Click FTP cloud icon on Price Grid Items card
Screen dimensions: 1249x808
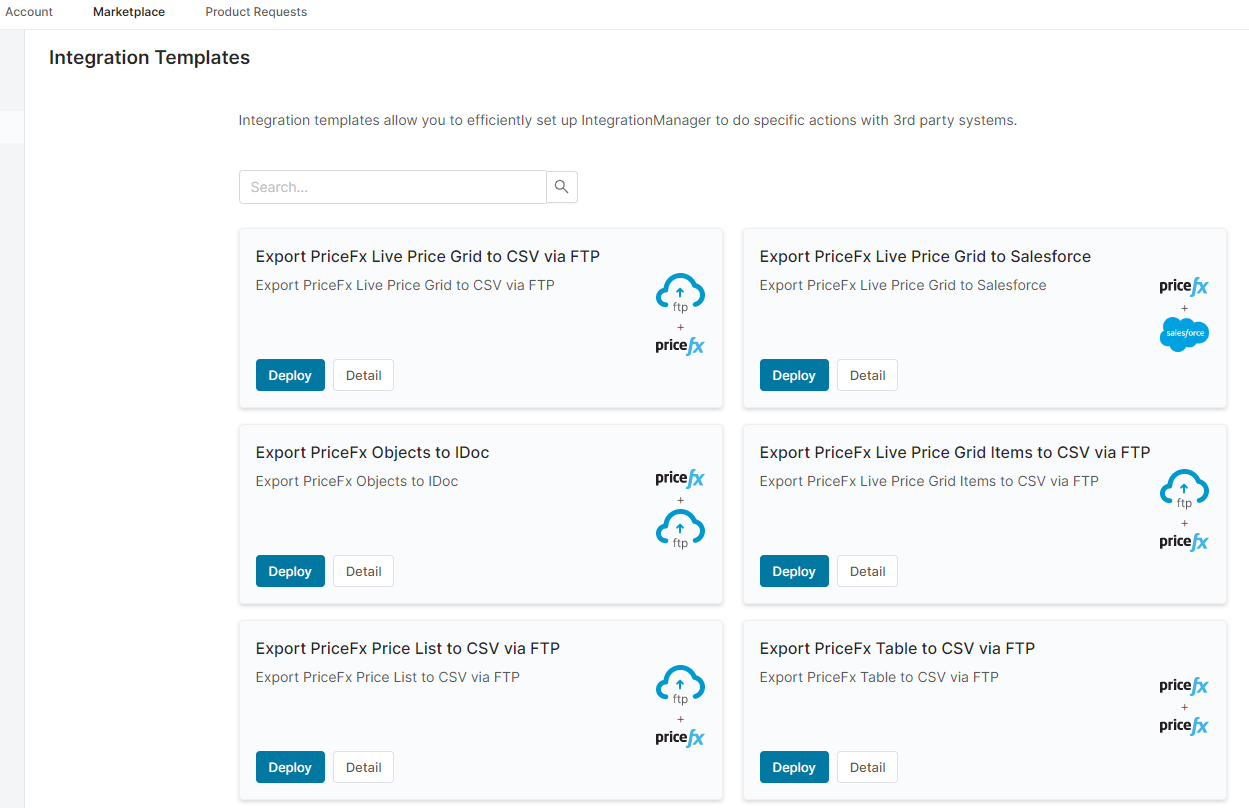click(1184, 489)
